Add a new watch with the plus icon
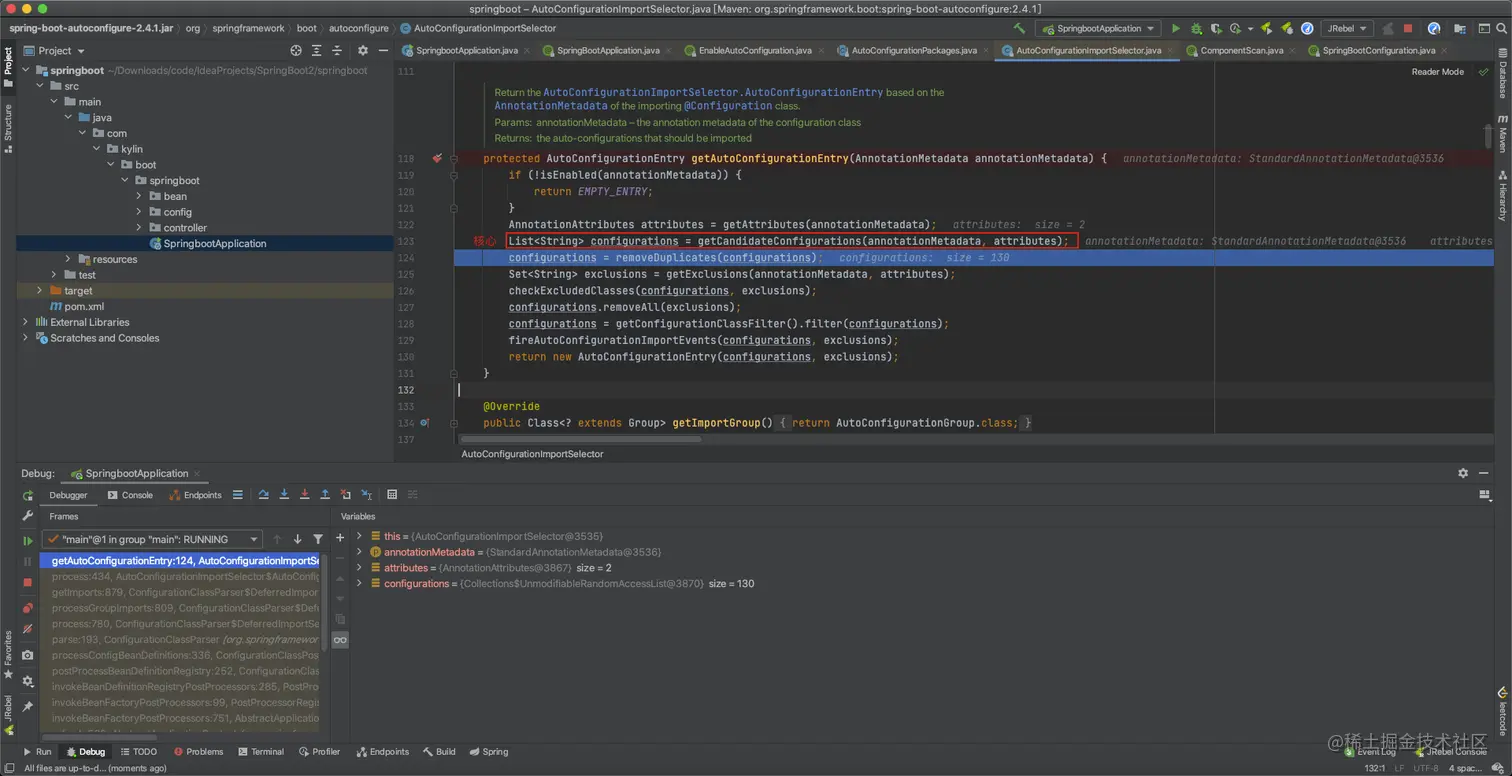The image size is (1512, 776). [340, 538]
